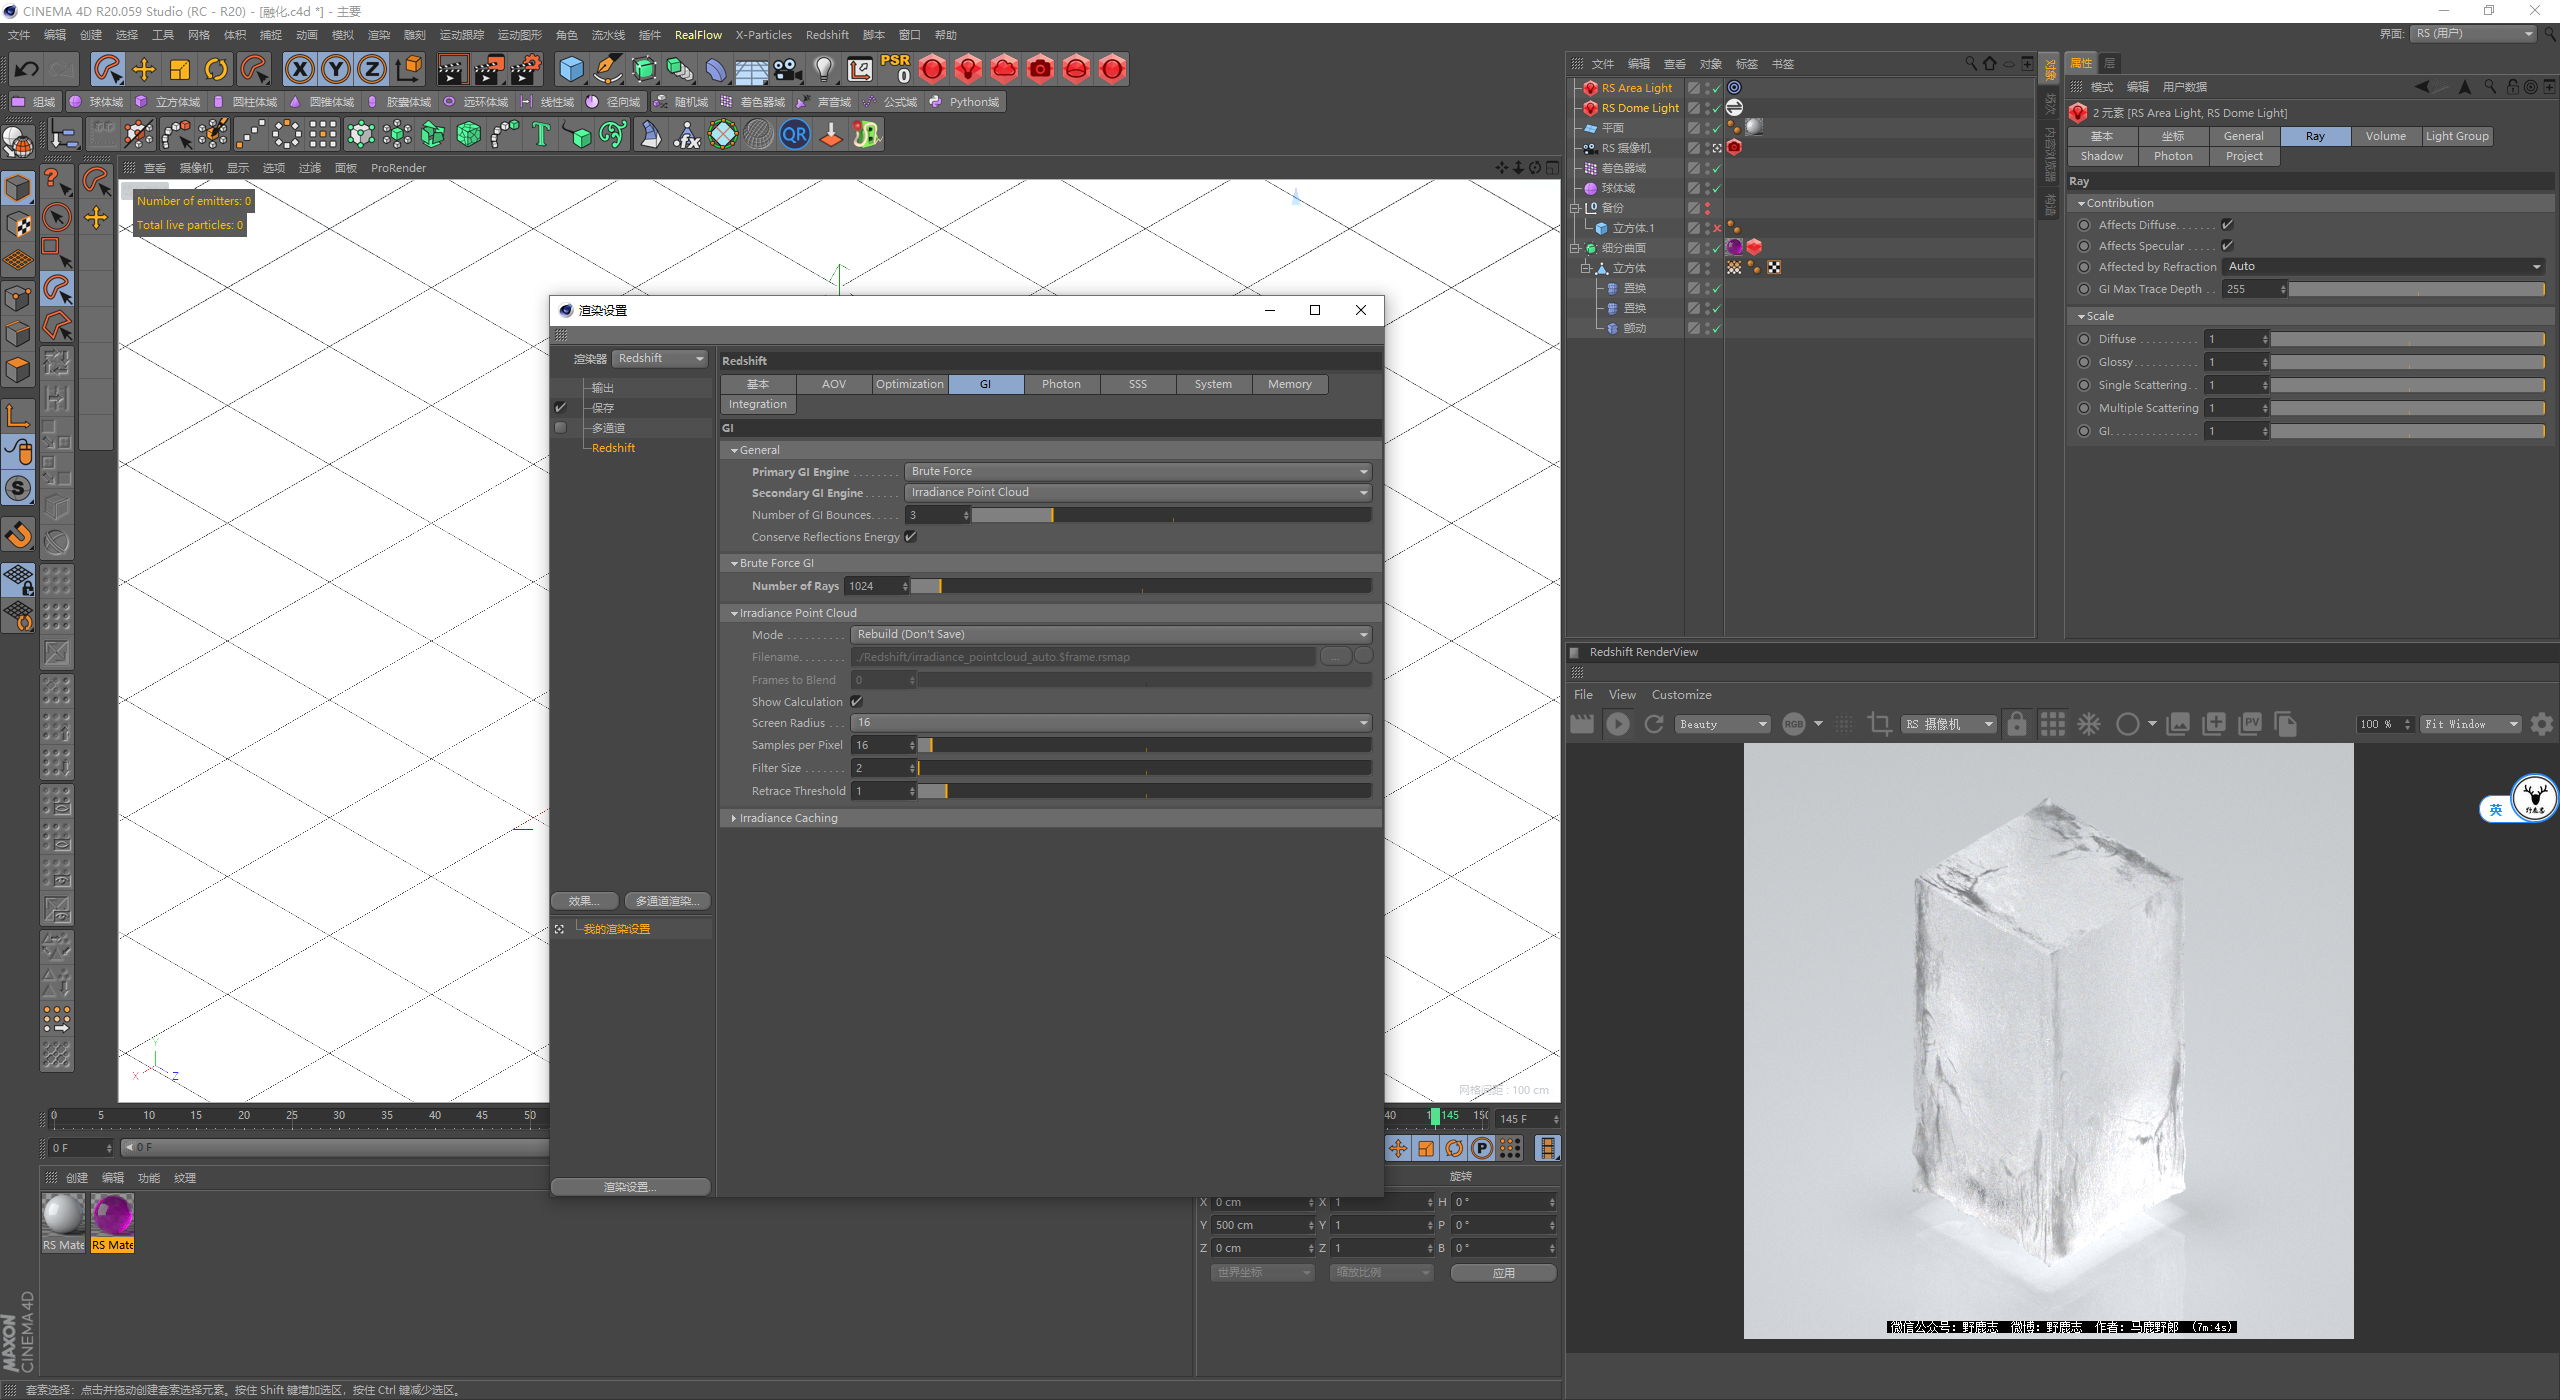Click the 应用 apply button

tap(1503, 1273)
